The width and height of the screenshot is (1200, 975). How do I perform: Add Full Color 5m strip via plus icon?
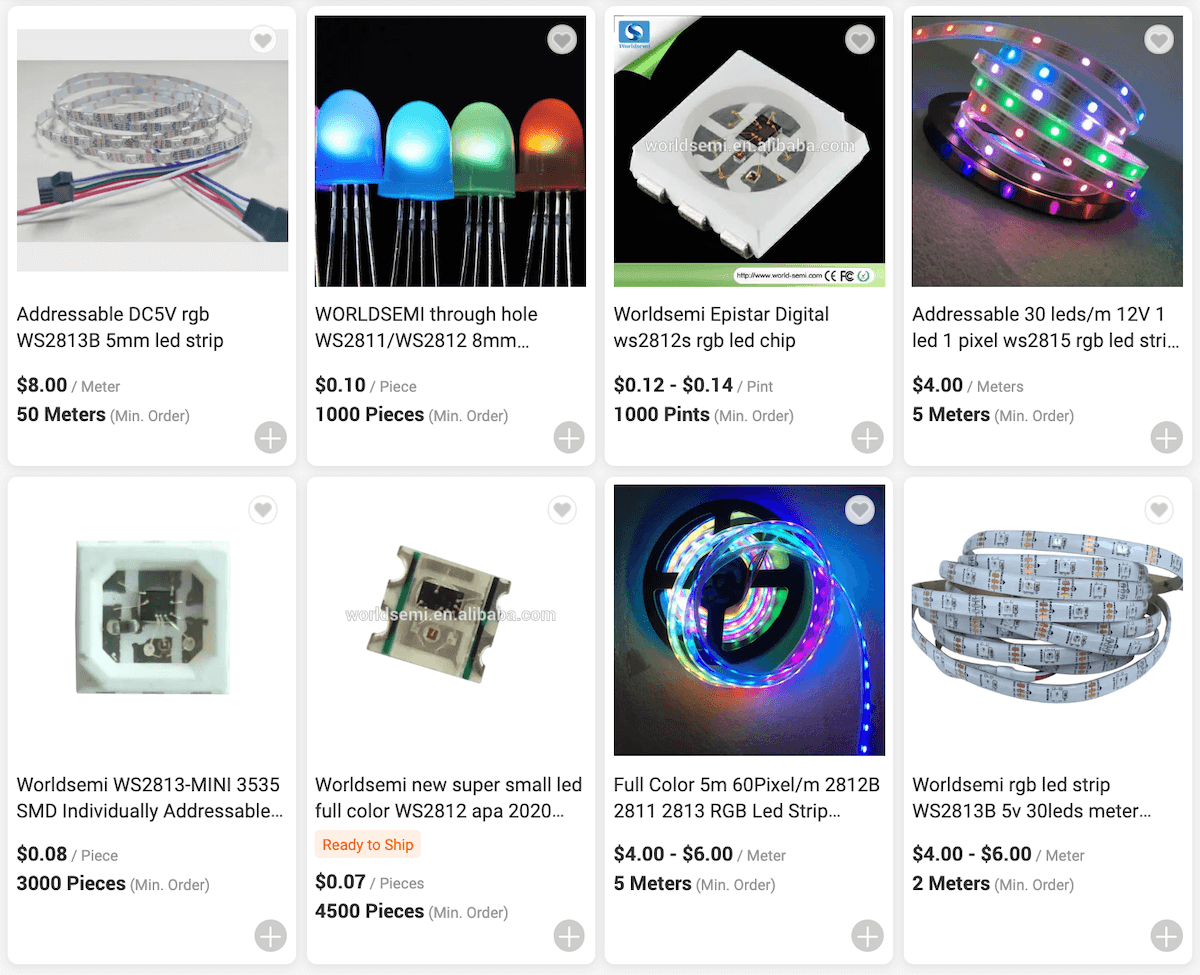(867, 936)
